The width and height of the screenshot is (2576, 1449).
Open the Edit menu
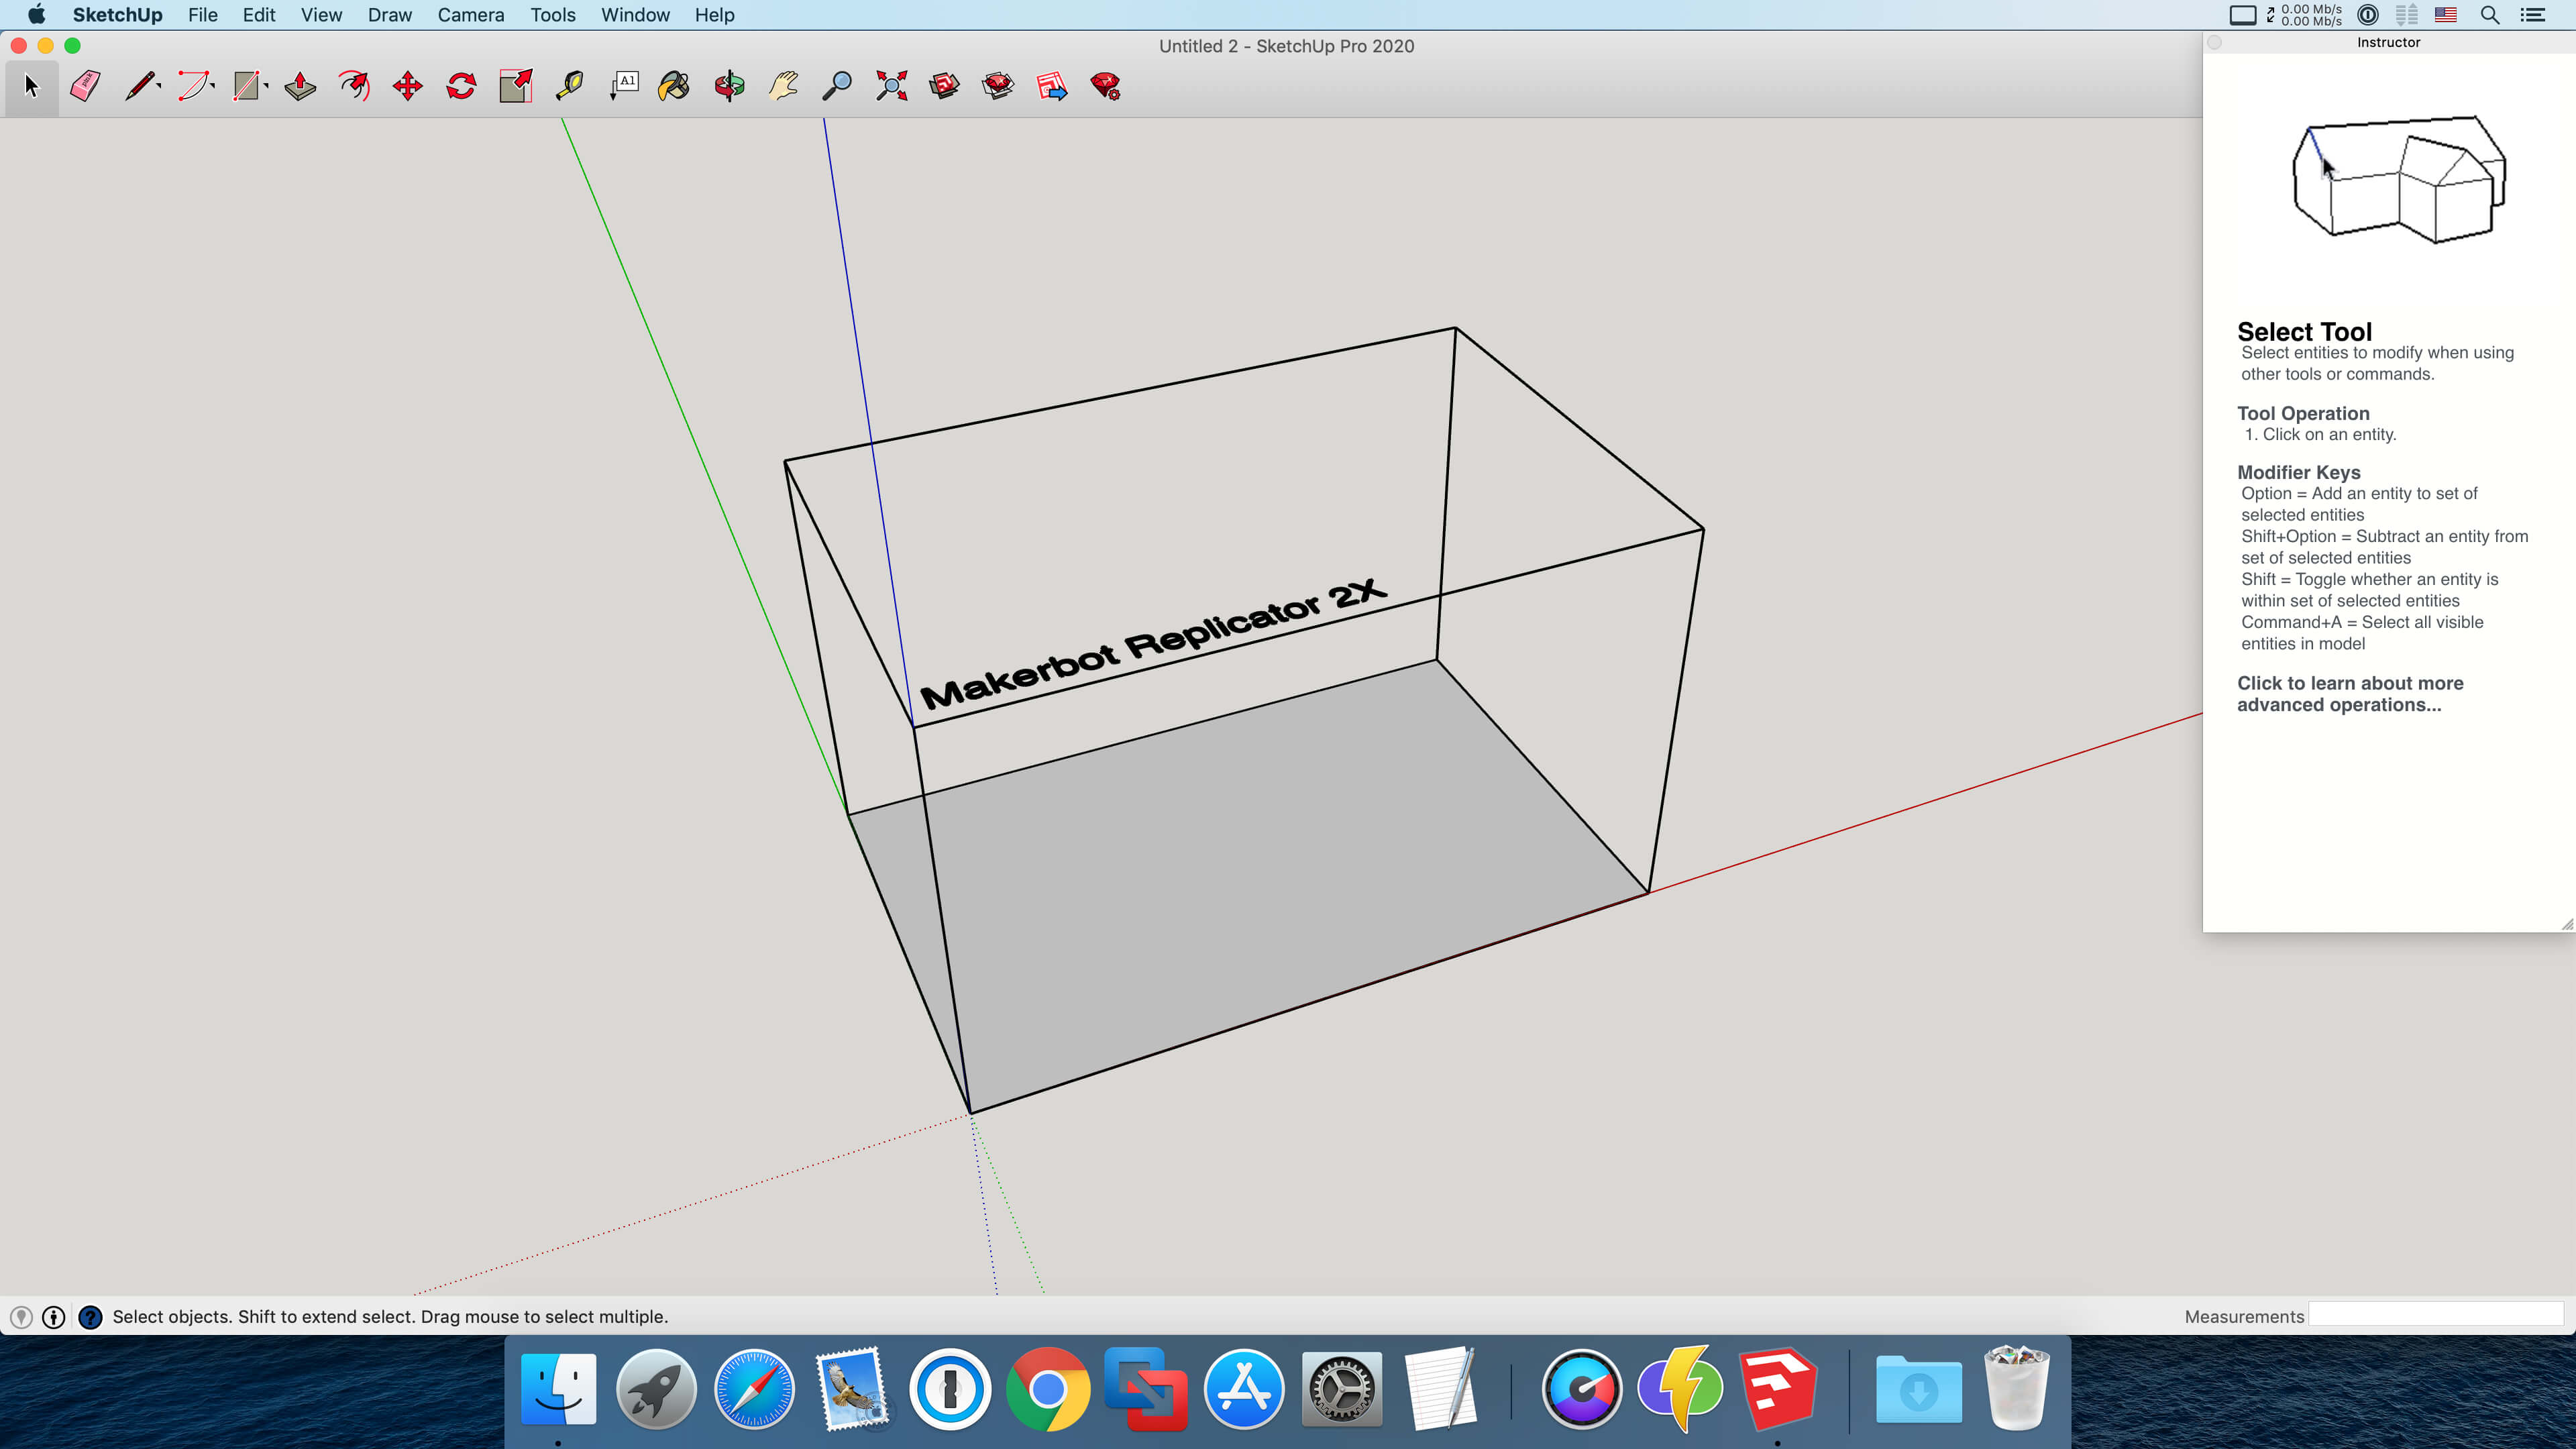(x=259, y=15)
